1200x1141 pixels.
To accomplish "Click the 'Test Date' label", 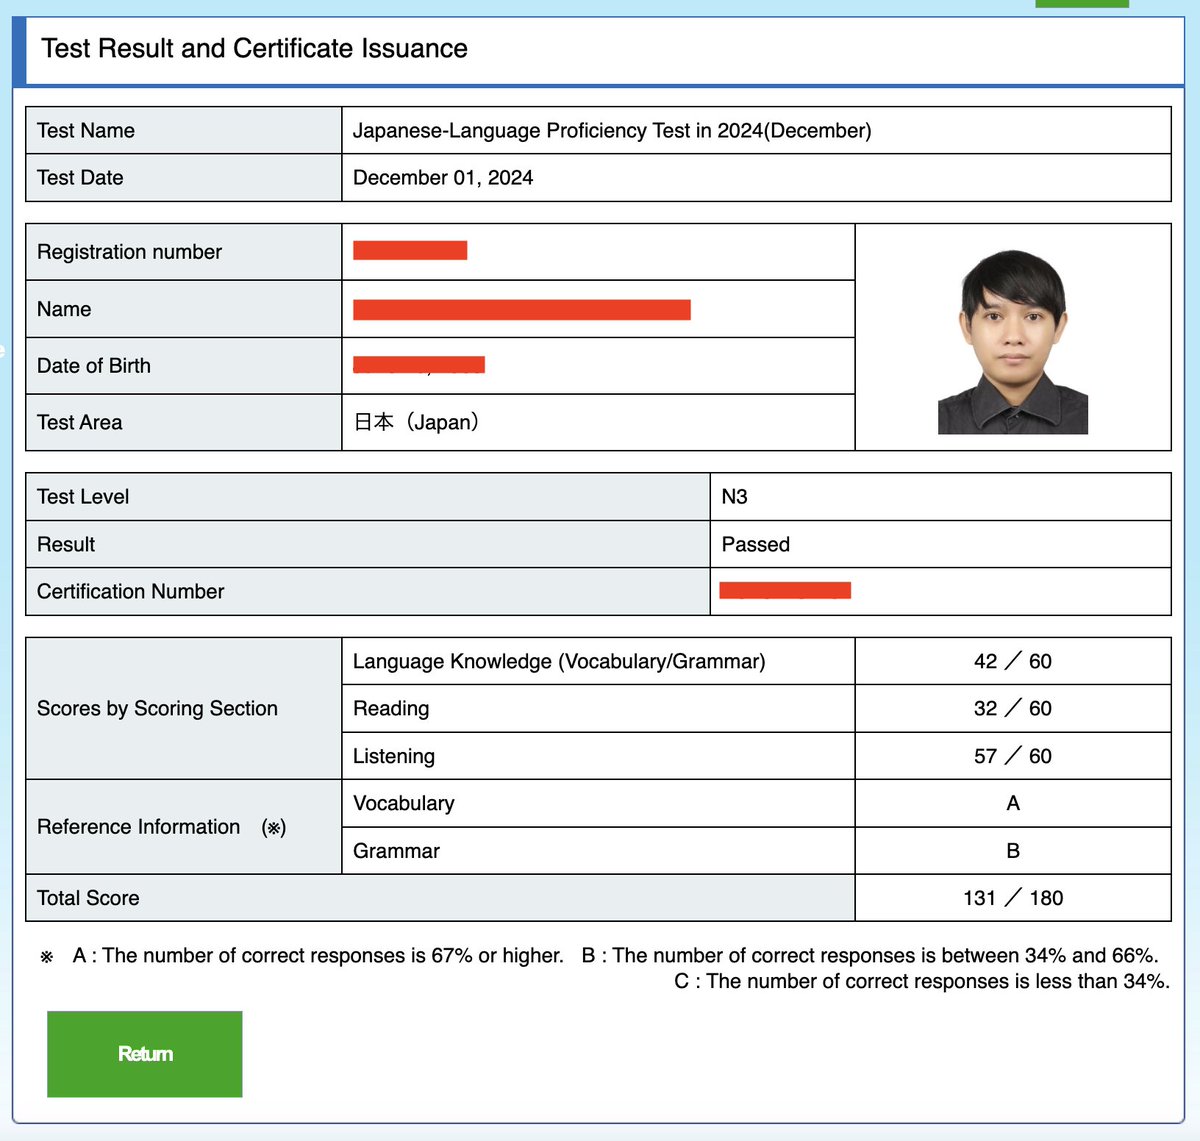I will 80,177.
